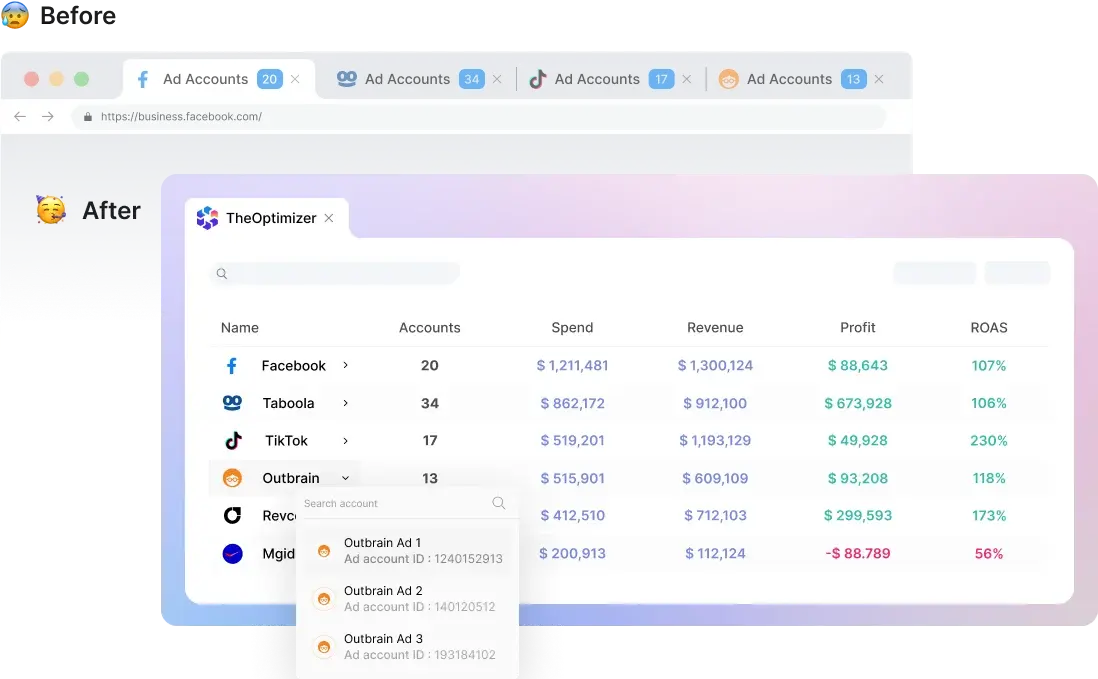The image size is (1098, 679).
Task: Click the Facebook row name
Action: click(x=293, y=365)
